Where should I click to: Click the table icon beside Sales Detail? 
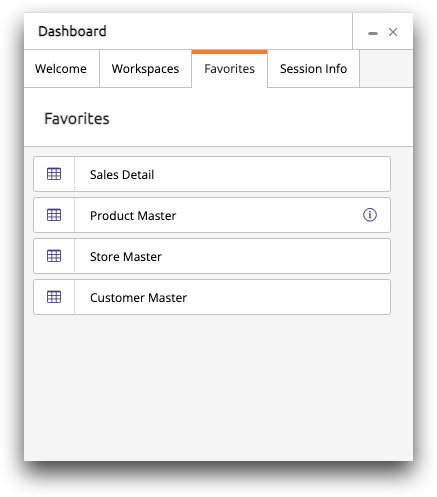click(54, 174)
